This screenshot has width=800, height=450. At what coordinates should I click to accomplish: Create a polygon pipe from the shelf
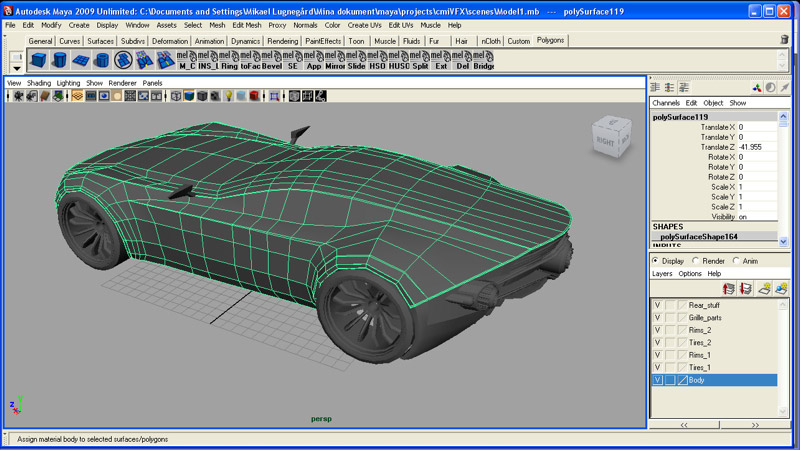point(102,60)
